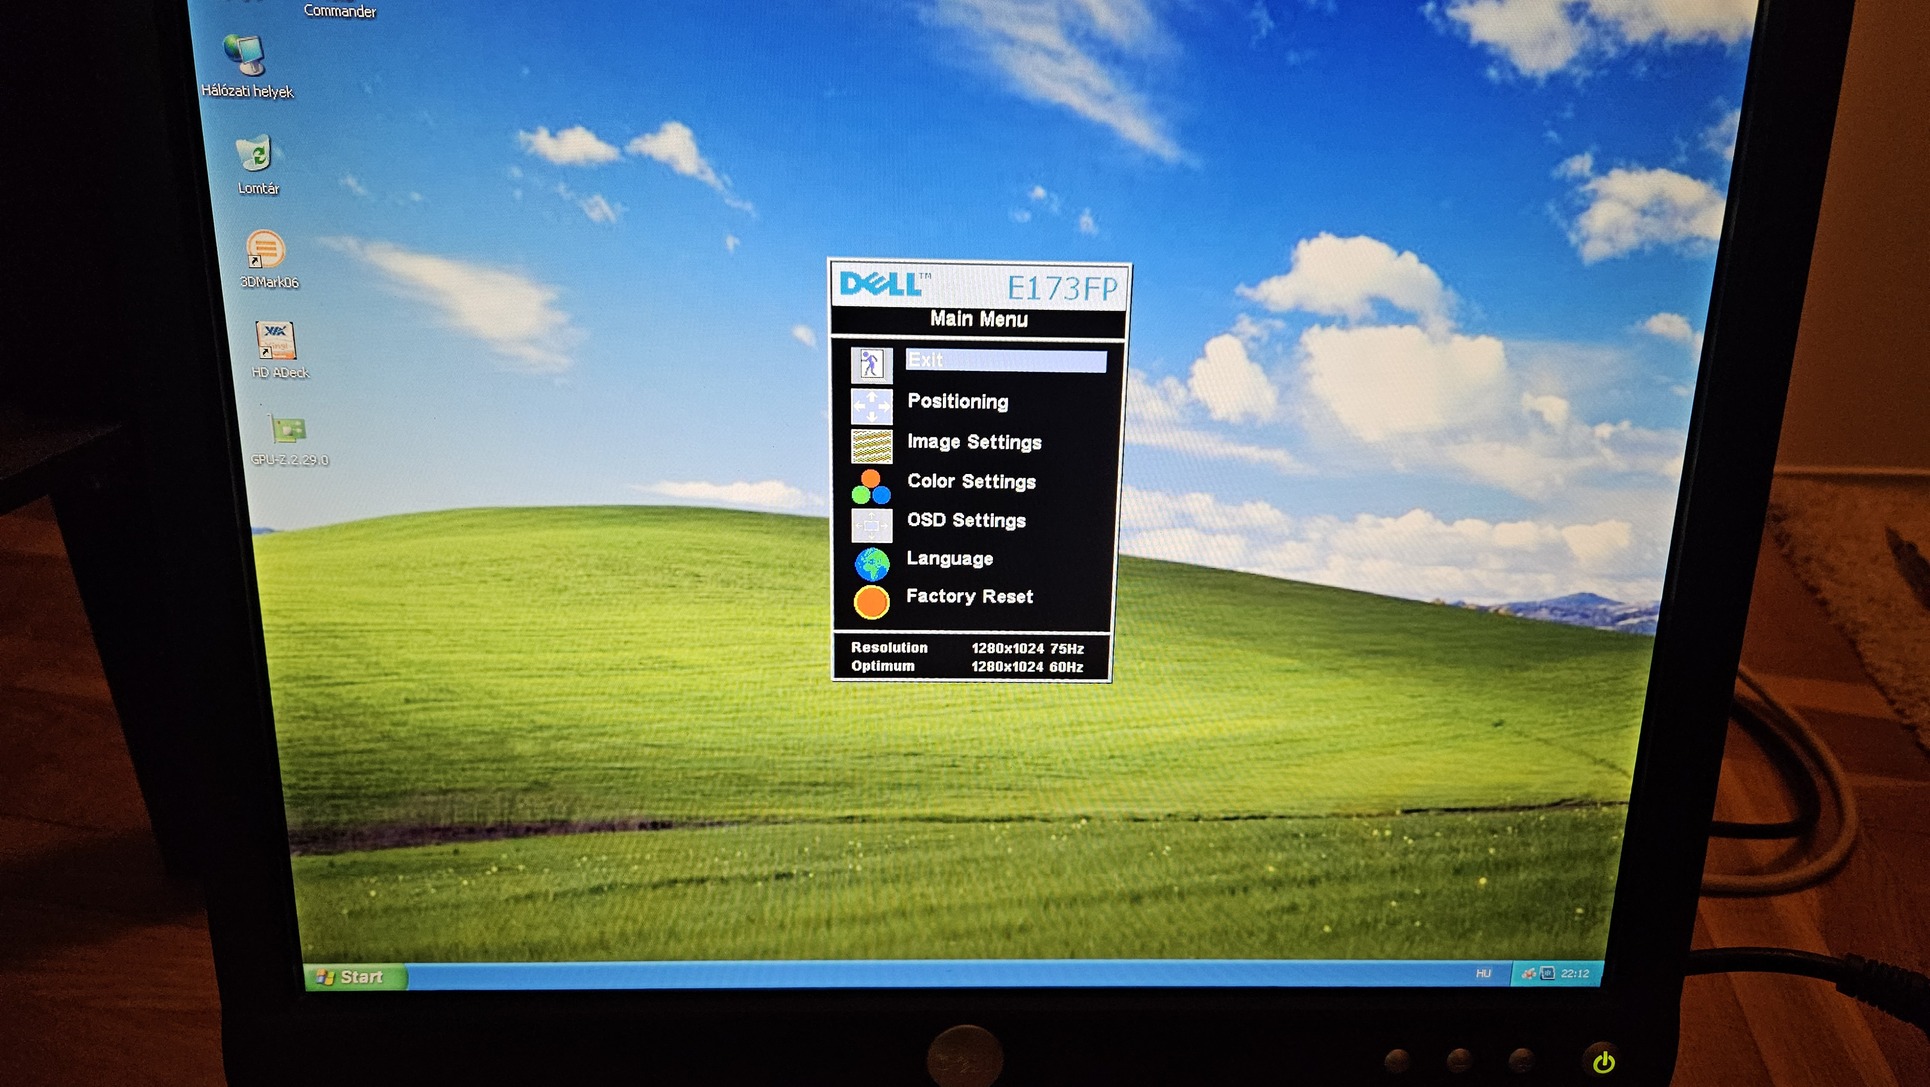Viewport: 1930px width, 1087px height.
Task: Click the 22:12 clock in system tray
Action: pyautogui.click(x=1575, y=974)
